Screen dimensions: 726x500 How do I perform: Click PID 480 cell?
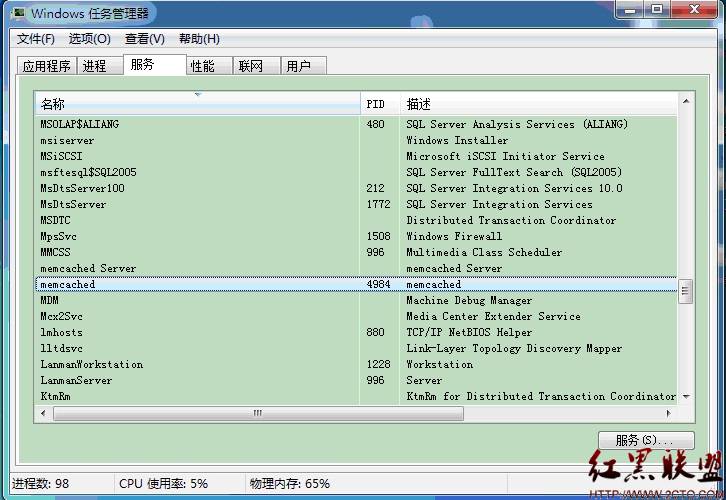coord(376,124)
